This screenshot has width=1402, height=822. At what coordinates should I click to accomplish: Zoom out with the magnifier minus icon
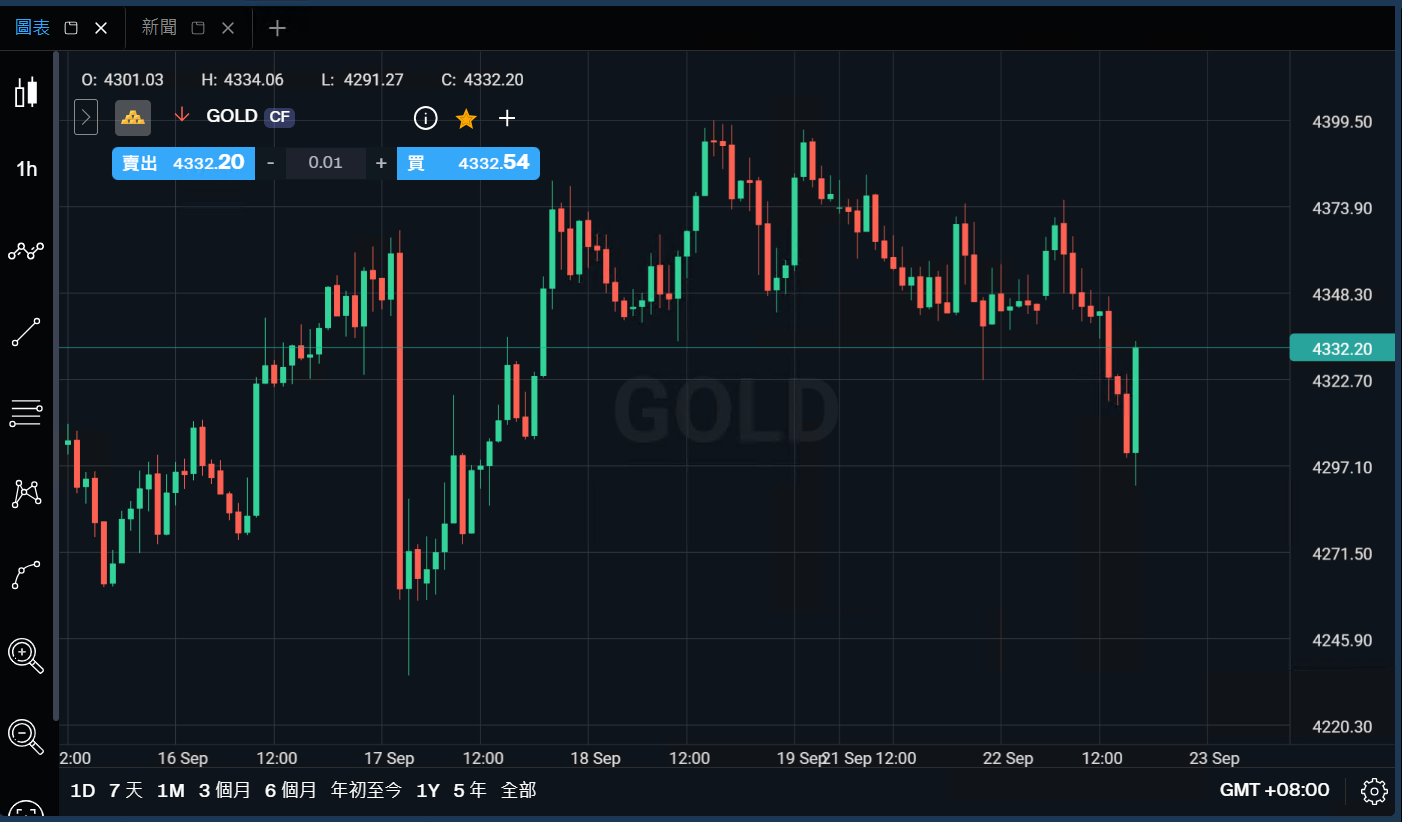pos(26,737)
